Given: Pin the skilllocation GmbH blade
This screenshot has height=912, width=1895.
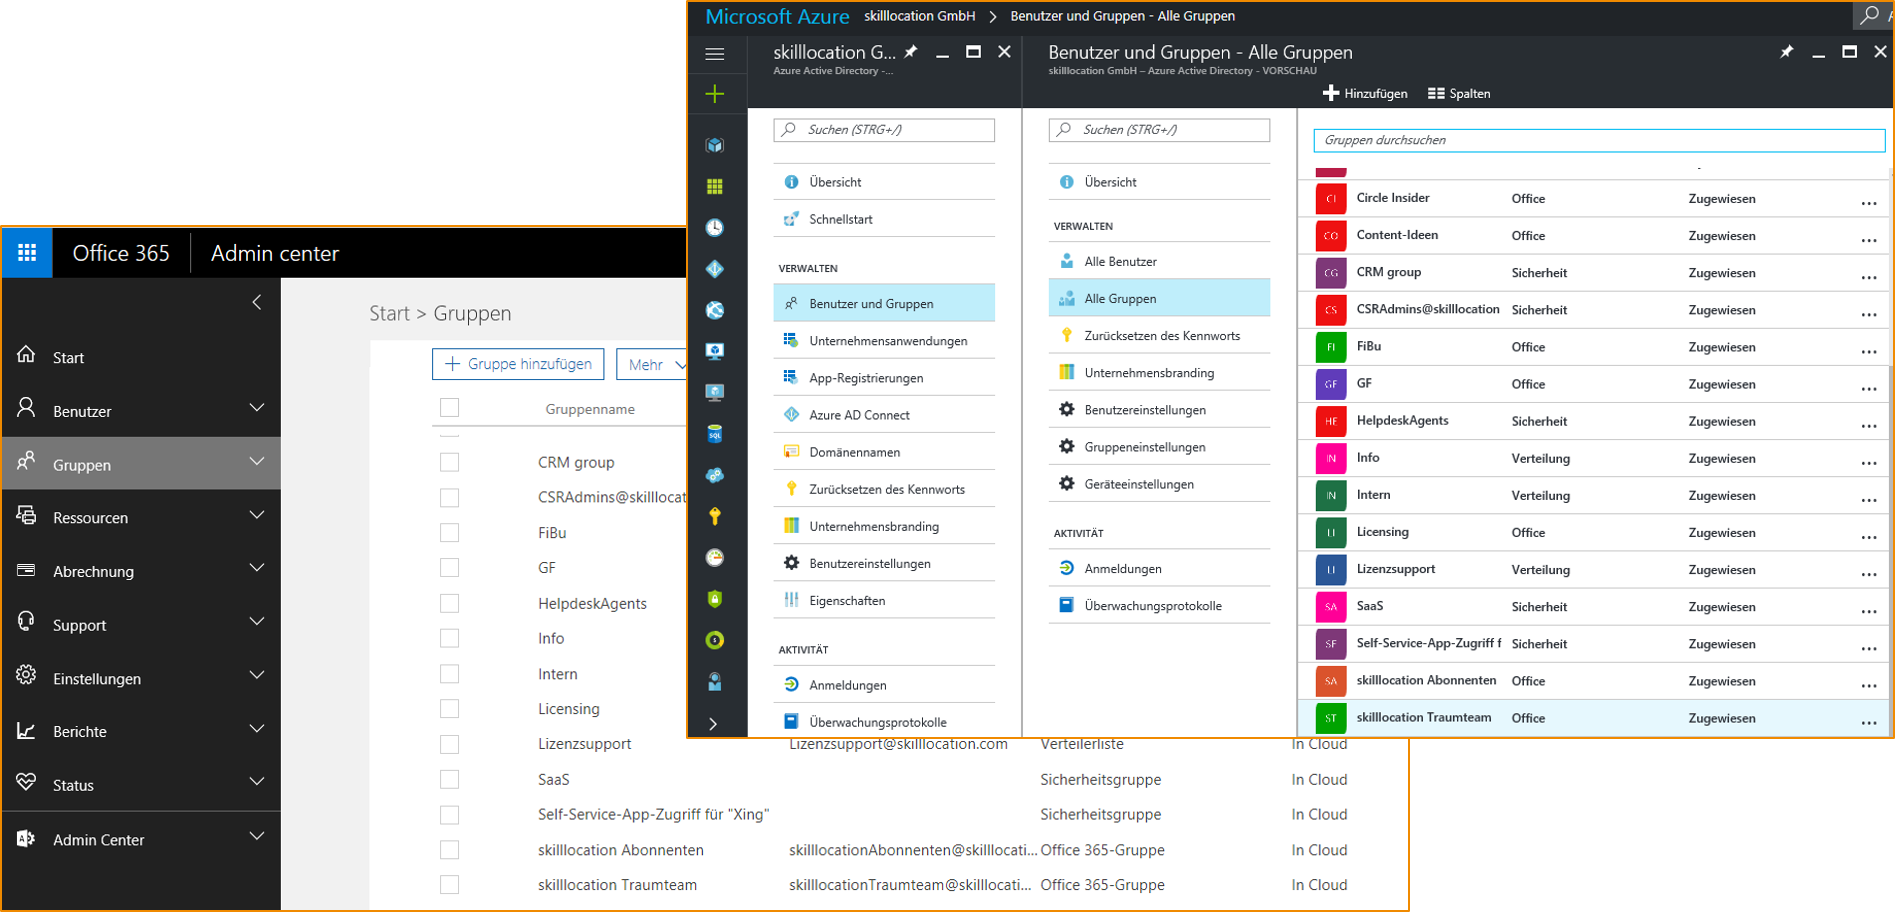Looking at the screenshot, I should 911,52.
